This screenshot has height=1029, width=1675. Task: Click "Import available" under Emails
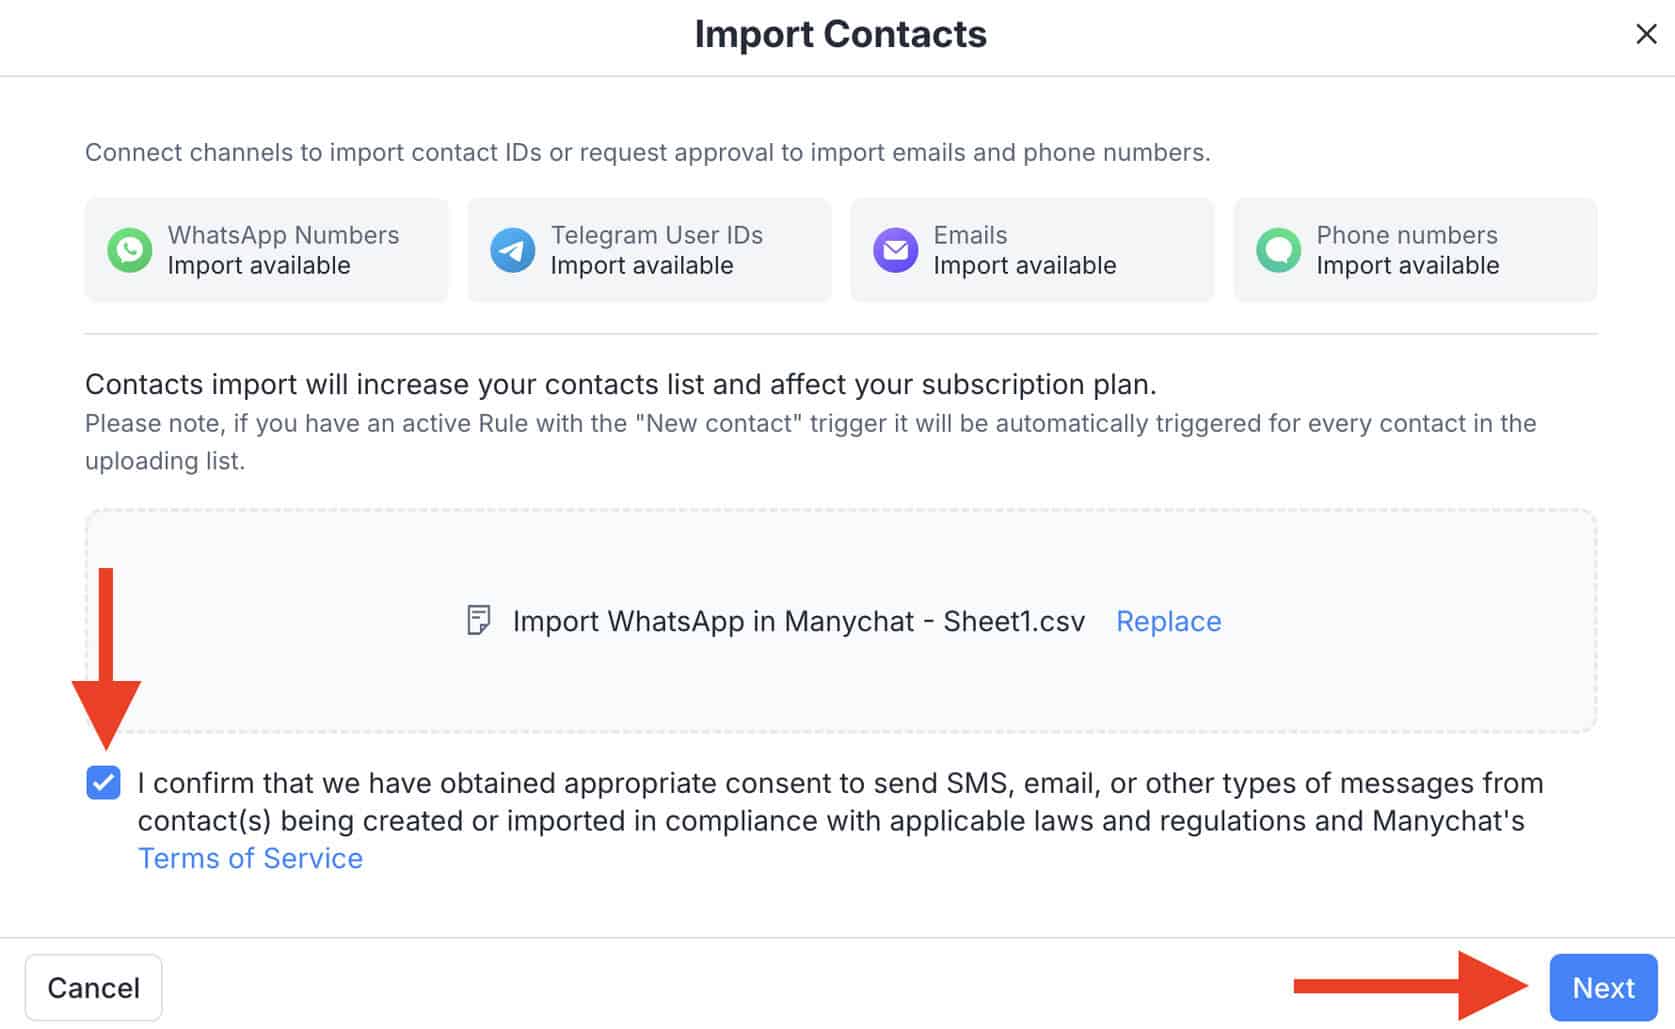pyautogui.click(x=1024, y=266)
